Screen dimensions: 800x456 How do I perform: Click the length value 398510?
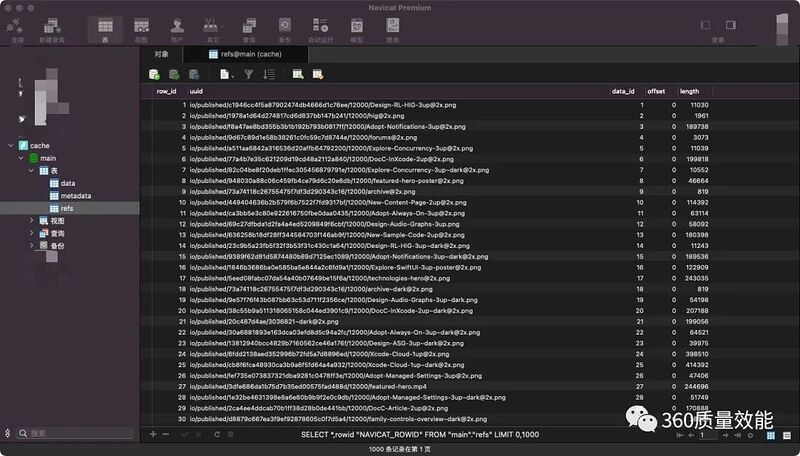pyautogui.click(x=697, y=354)
